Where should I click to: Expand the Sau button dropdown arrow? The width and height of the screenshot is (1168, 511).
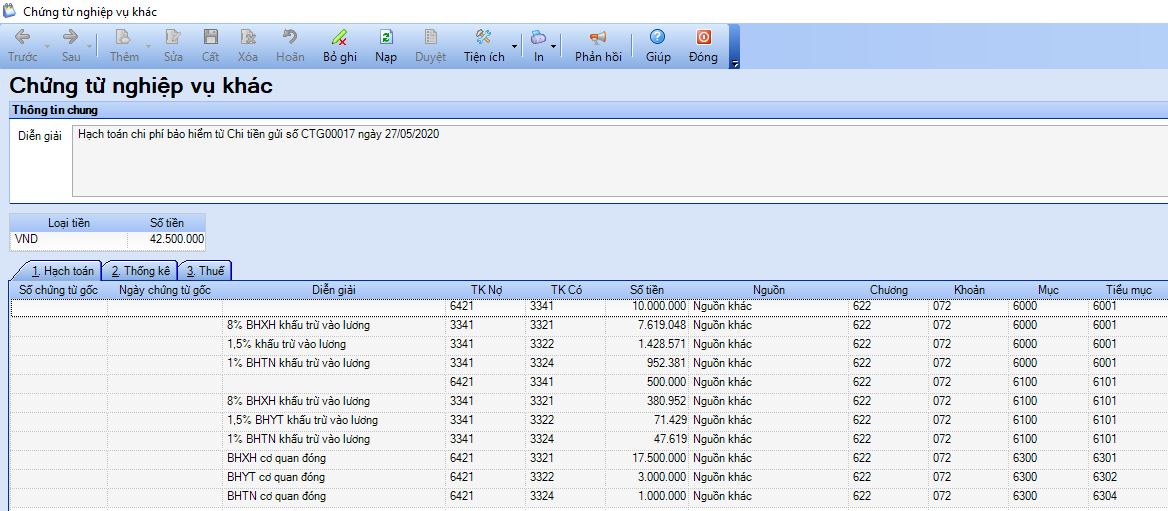[x=90, y=46]
